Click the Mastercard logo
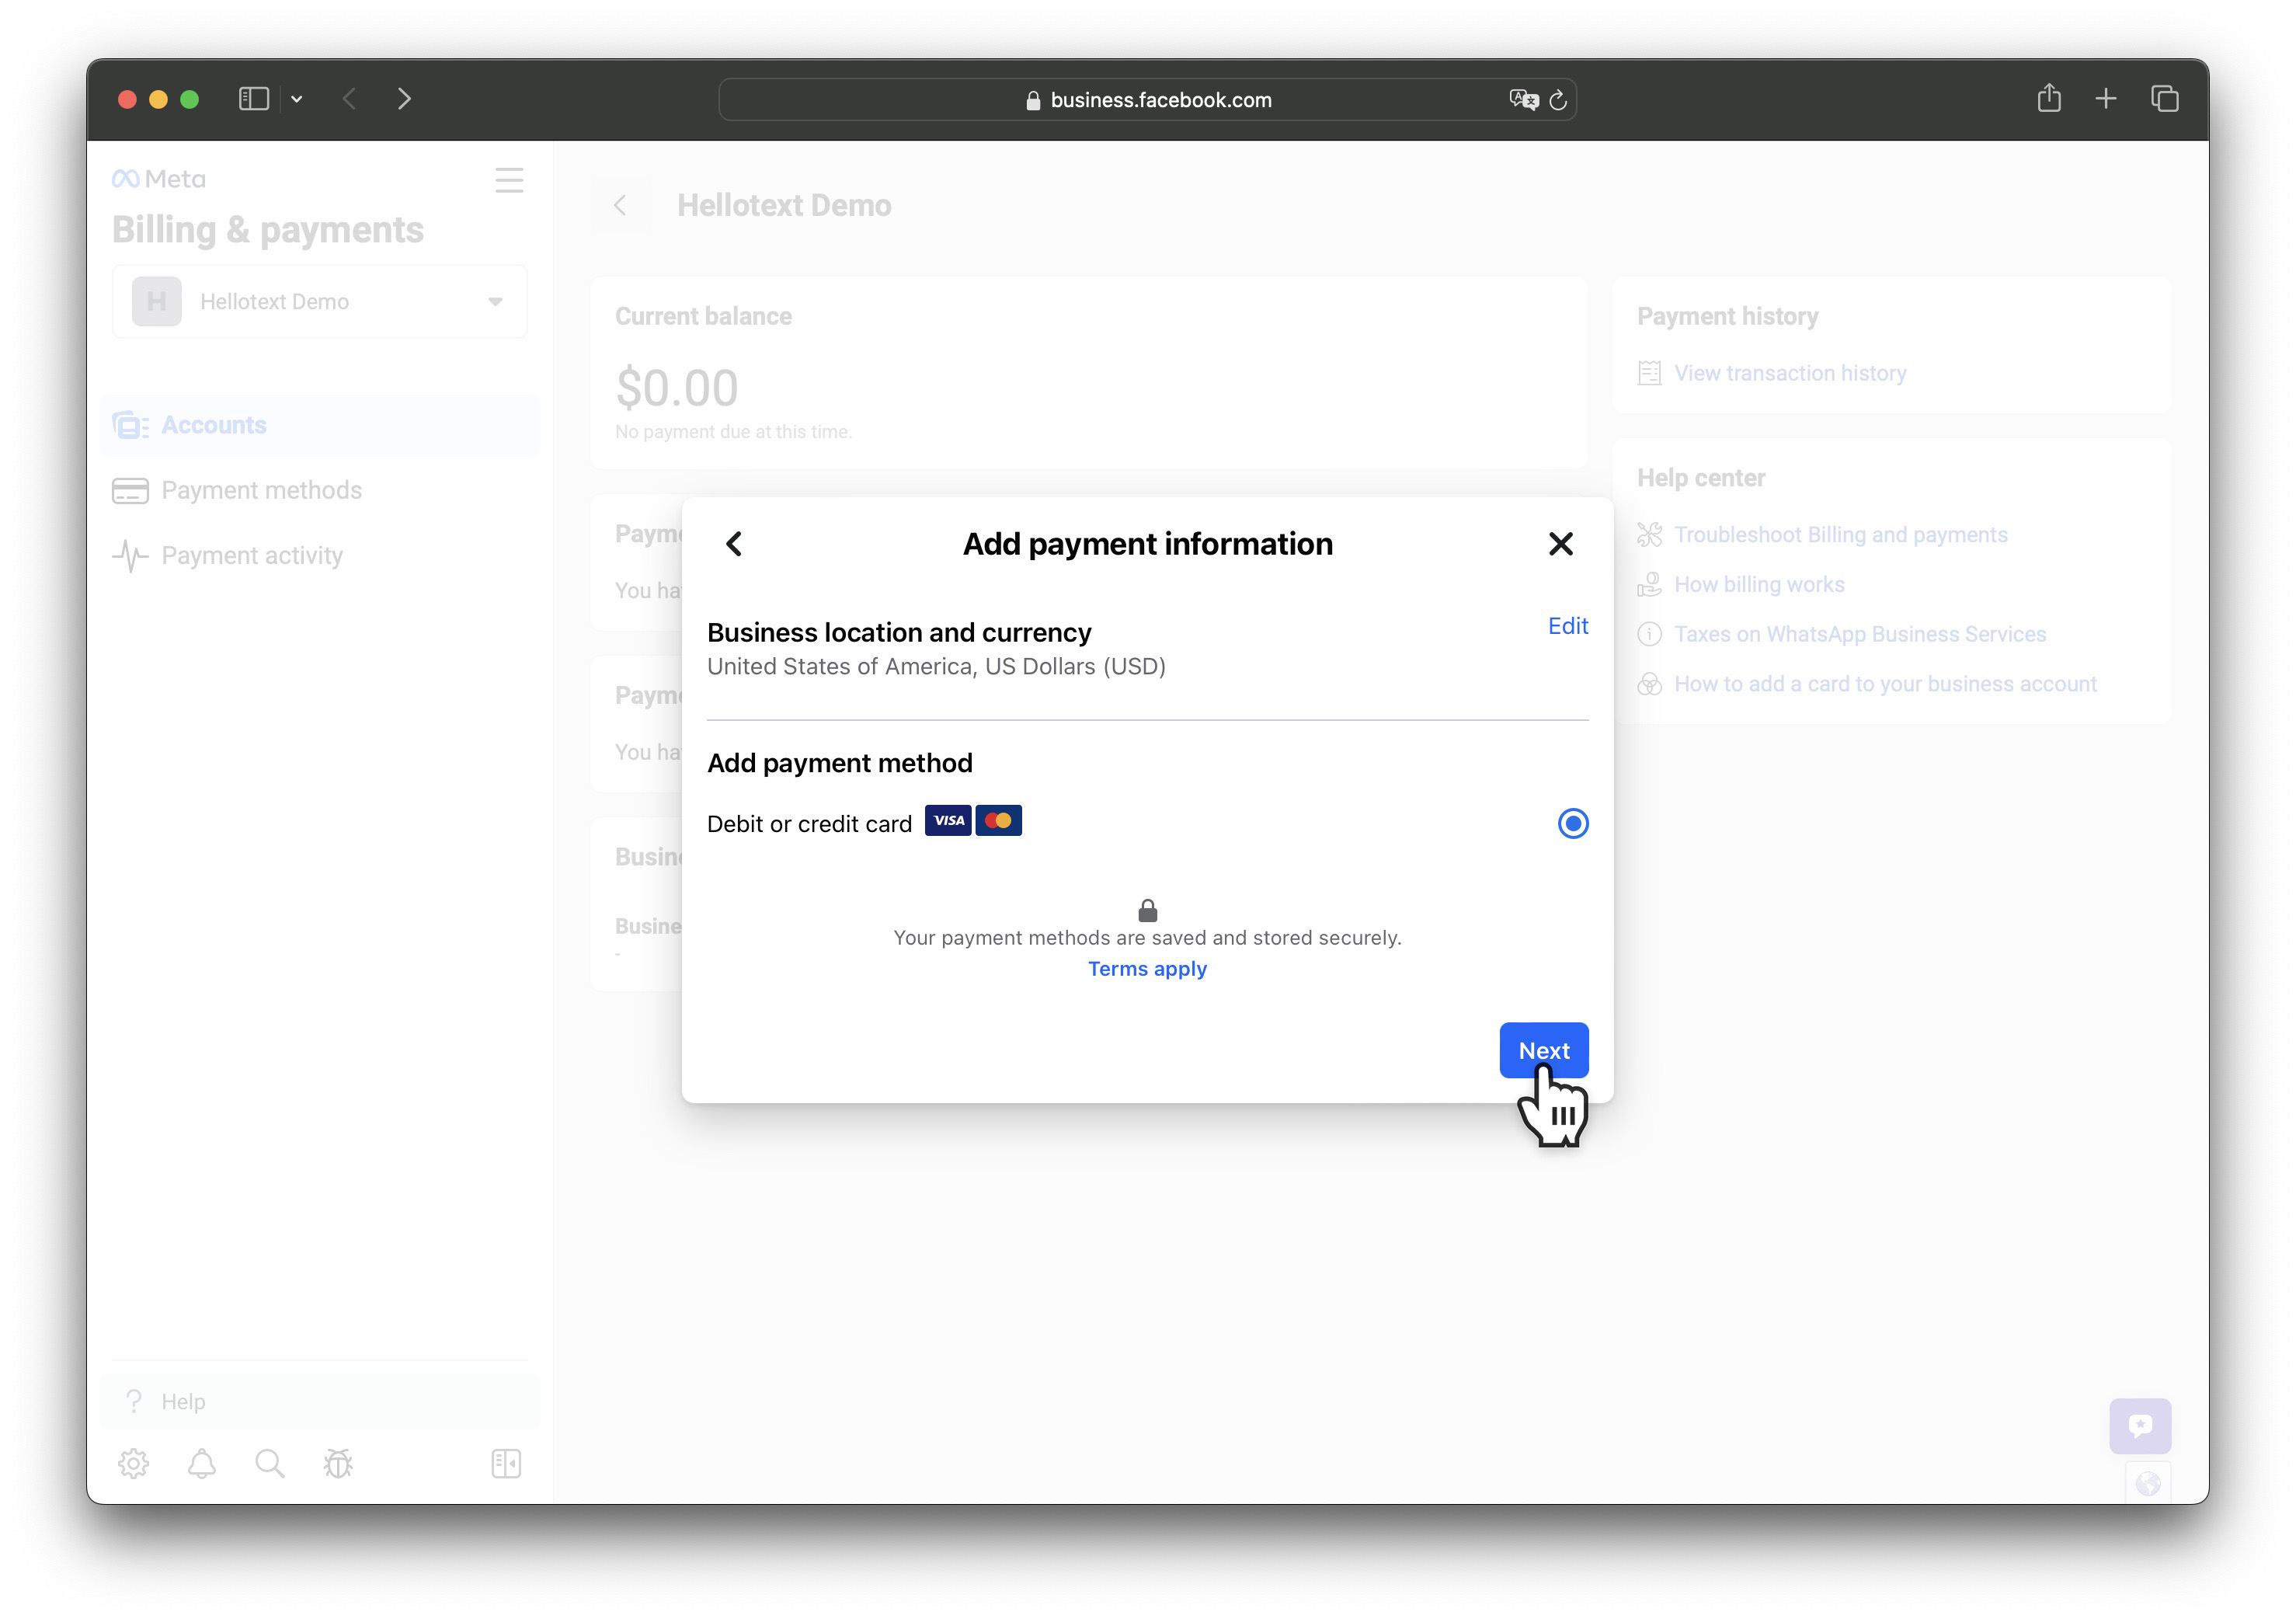Screen dimensions: 2296x1619 (x=998, y=821)
